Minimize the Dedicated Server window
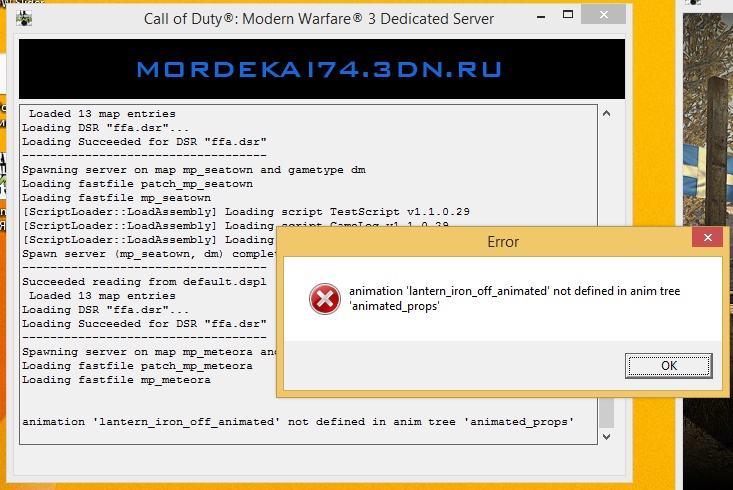The width and height of the screenshot is (733, 490). point(541,17)
